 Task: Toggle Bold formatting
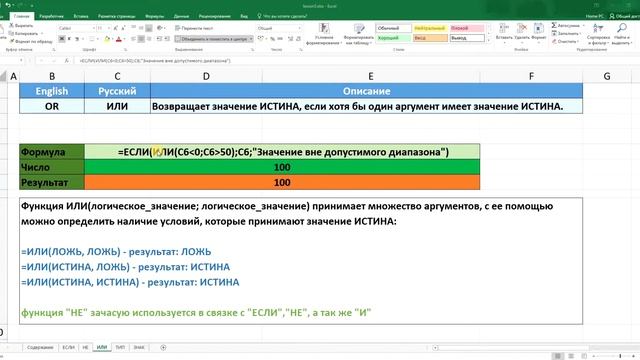point(62,39)
